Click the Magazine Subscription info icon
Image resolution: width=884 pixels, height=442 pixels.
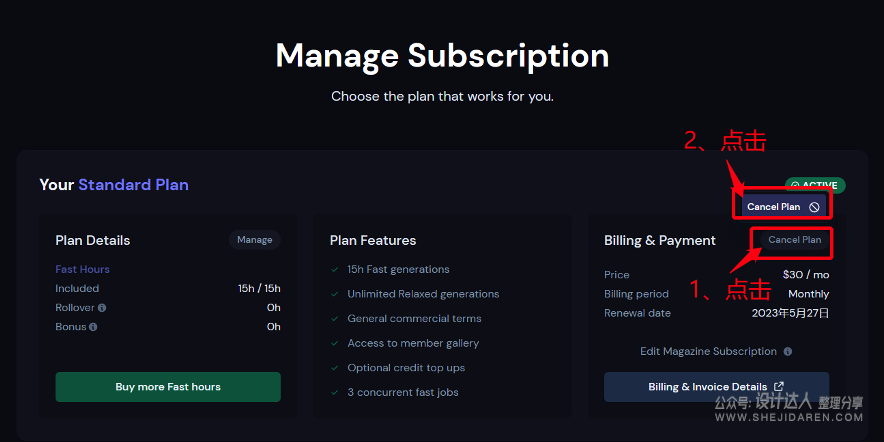788,352
